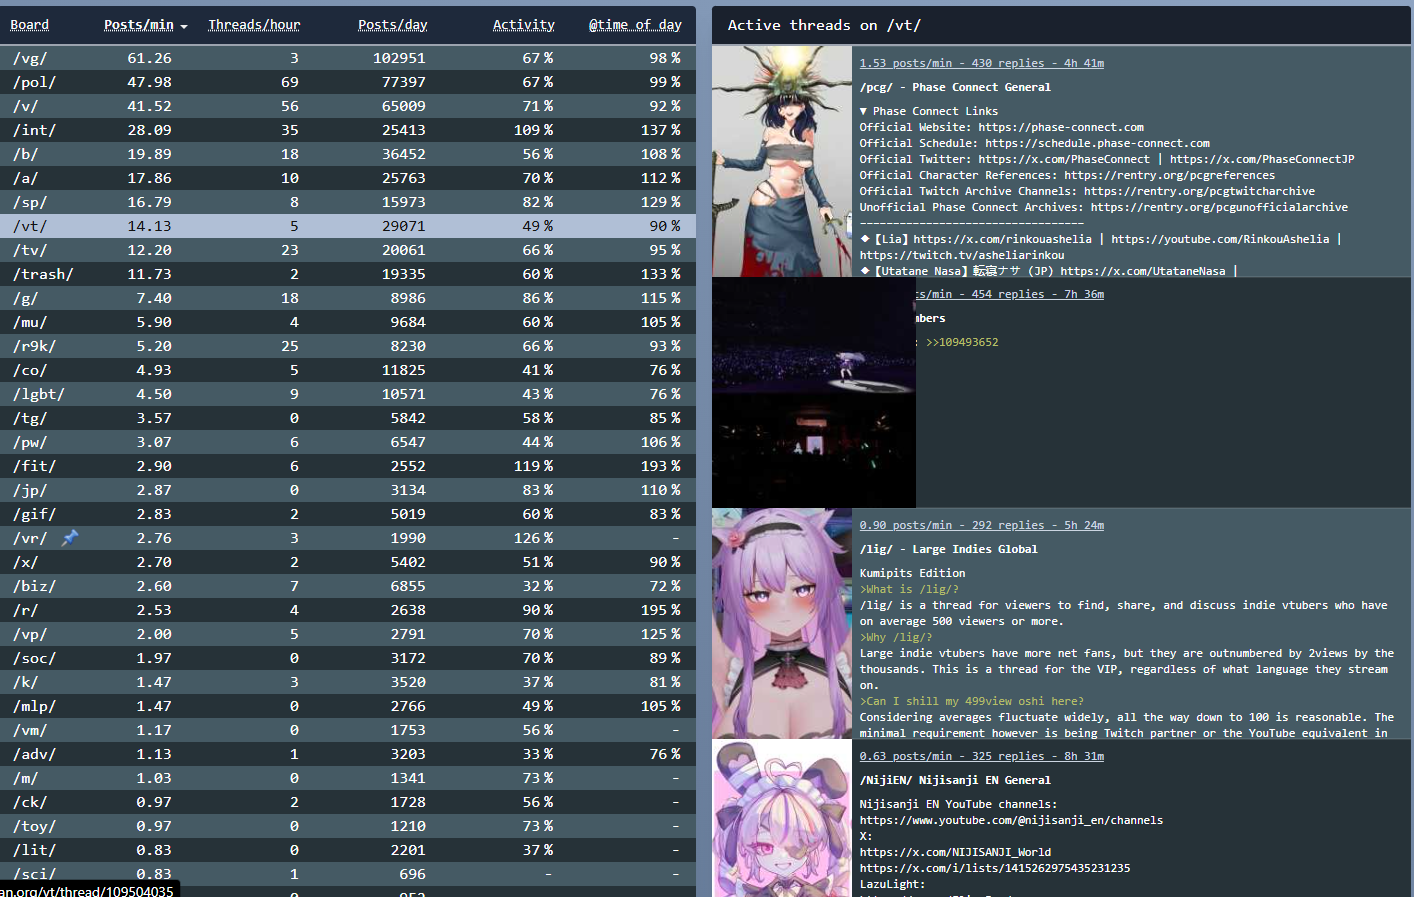Open the Phase Connect General thread thumbnail
This screenshot has height=897, width=1414.
point(782,161)
